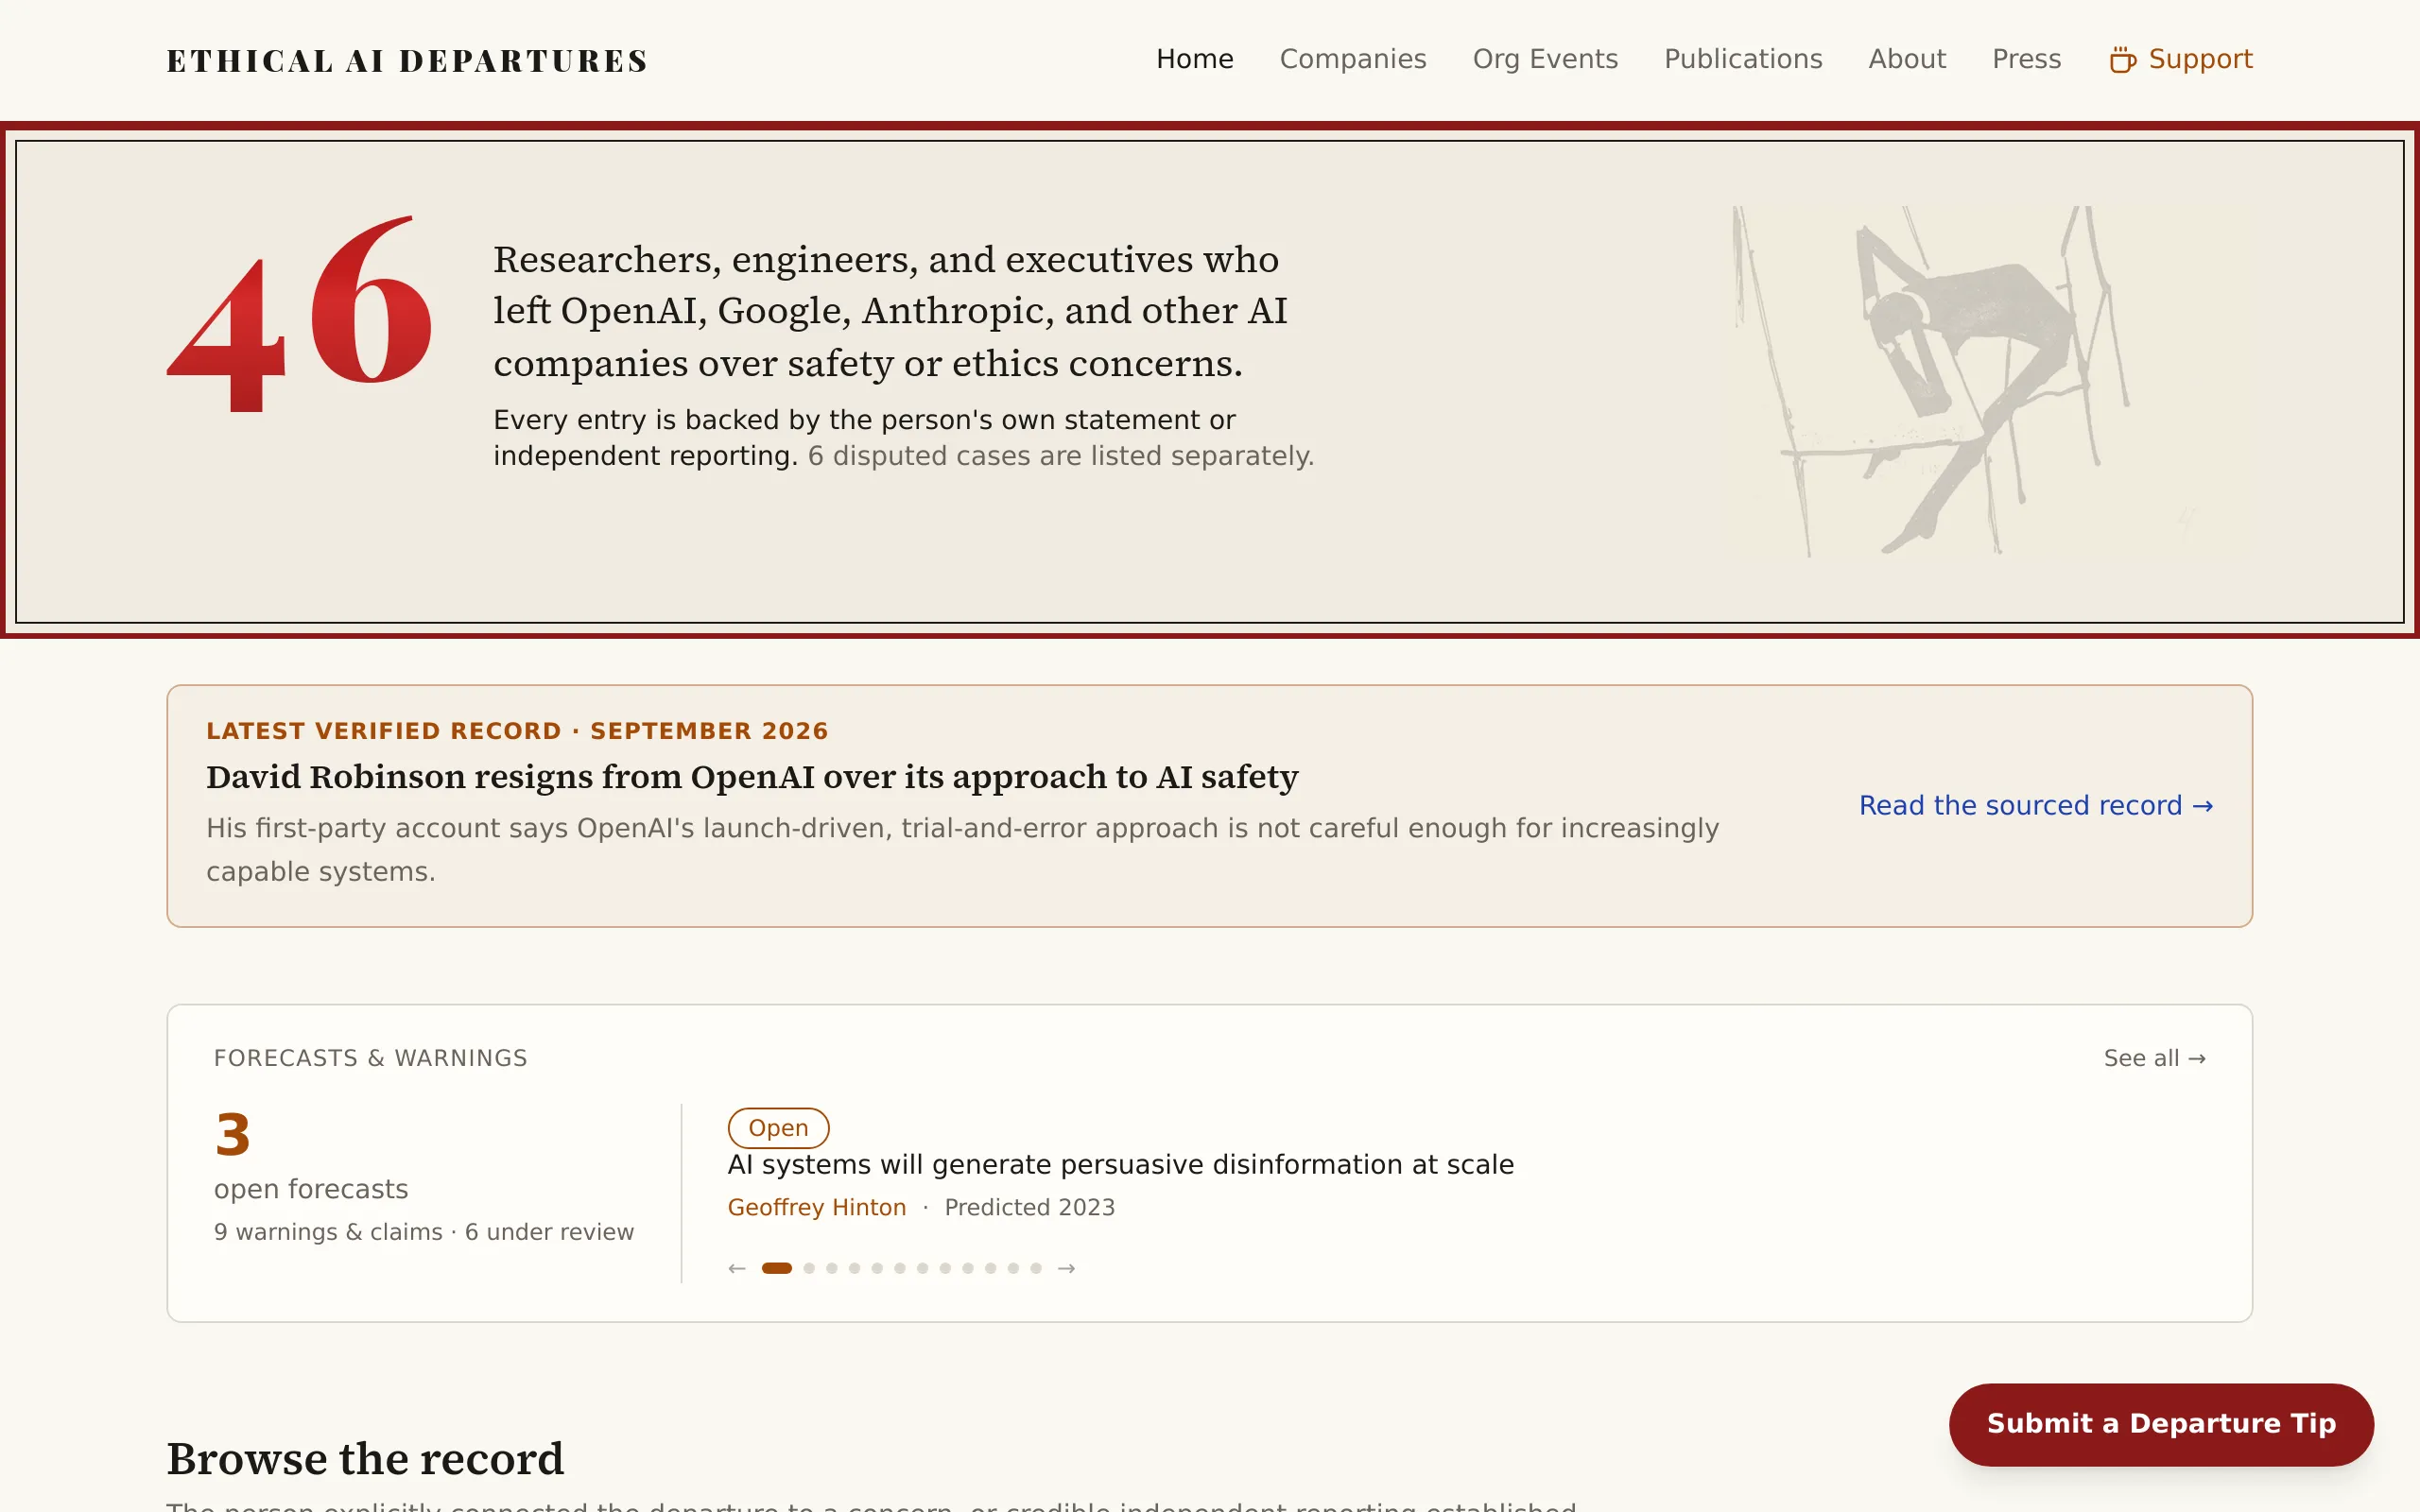
Task: Click the '3' open forecasts count
Action: click(x=232, y=1135)
